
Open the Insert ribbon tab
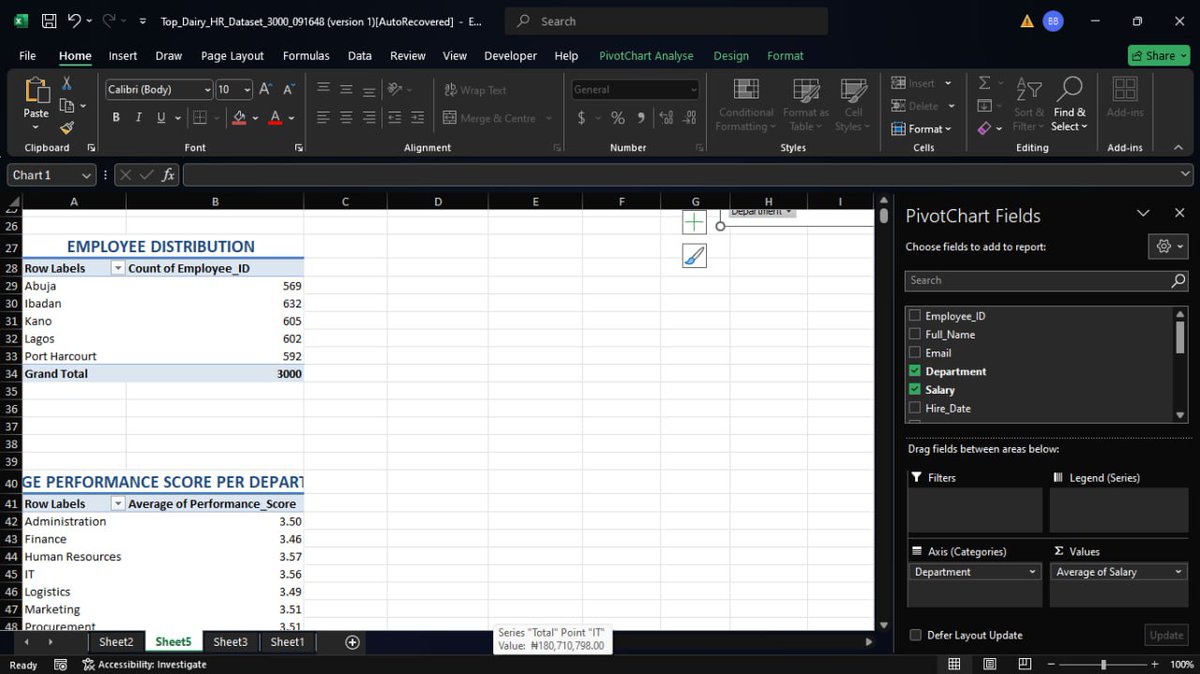(123, 56)
